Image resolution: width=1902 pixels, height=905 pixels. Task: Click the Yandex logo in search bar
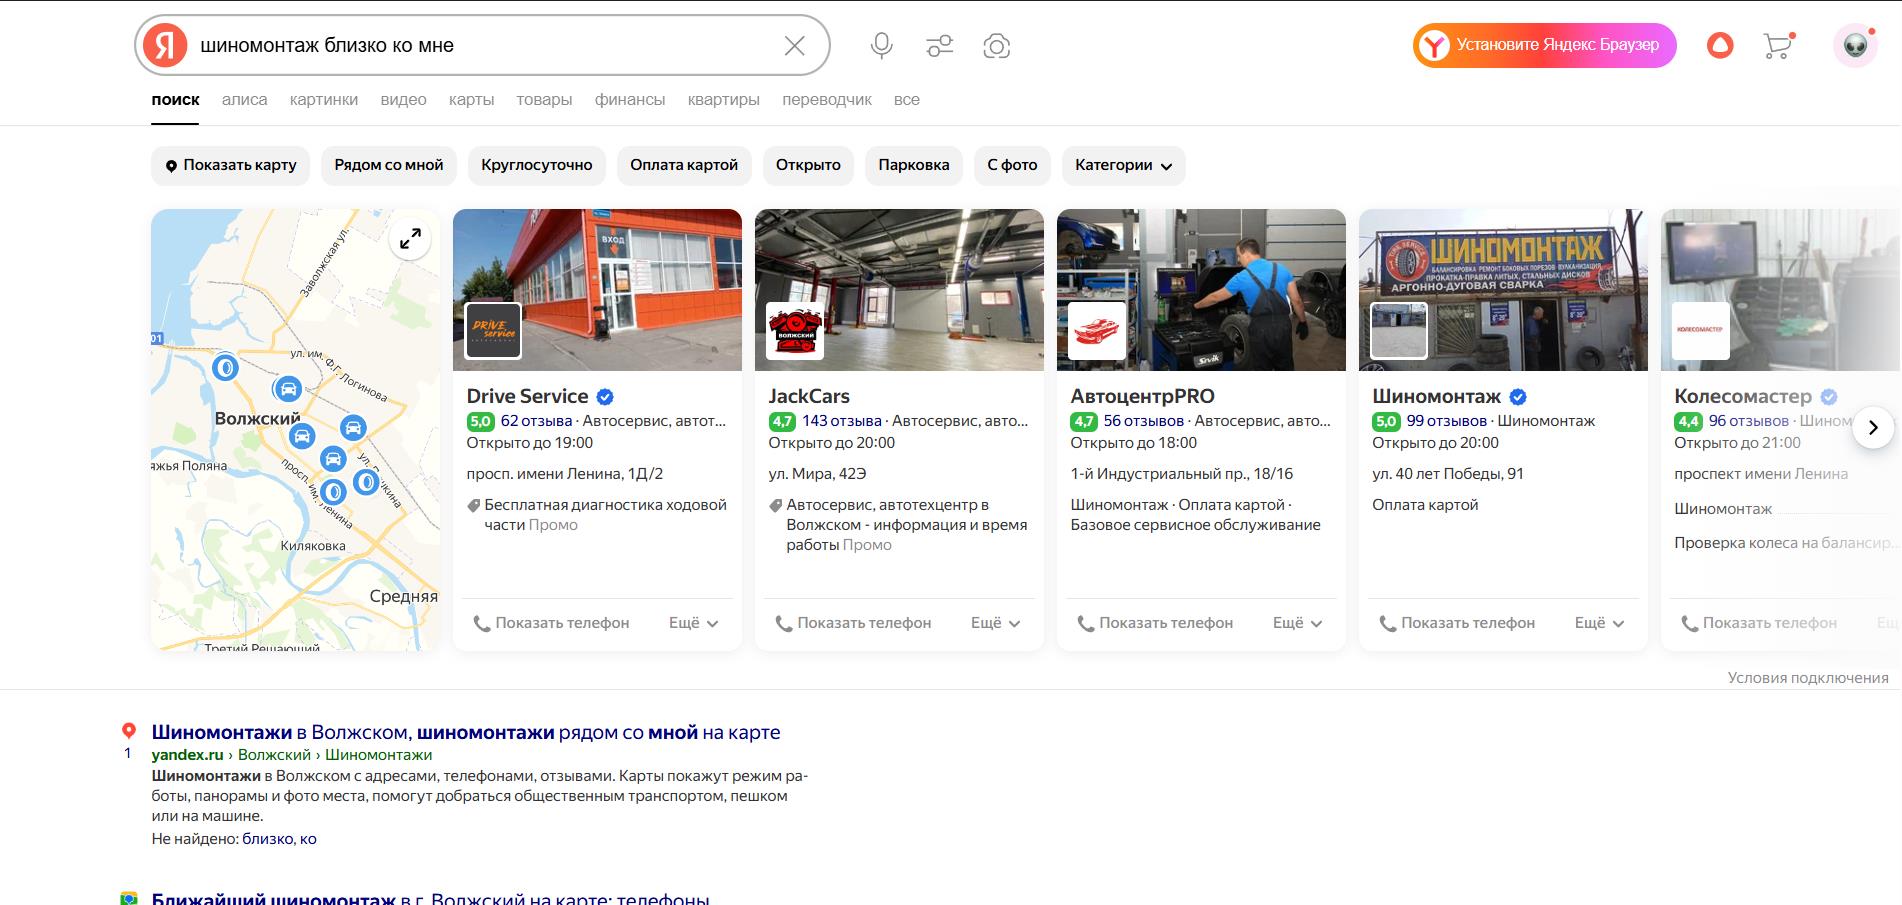click(x=165, y=45)
